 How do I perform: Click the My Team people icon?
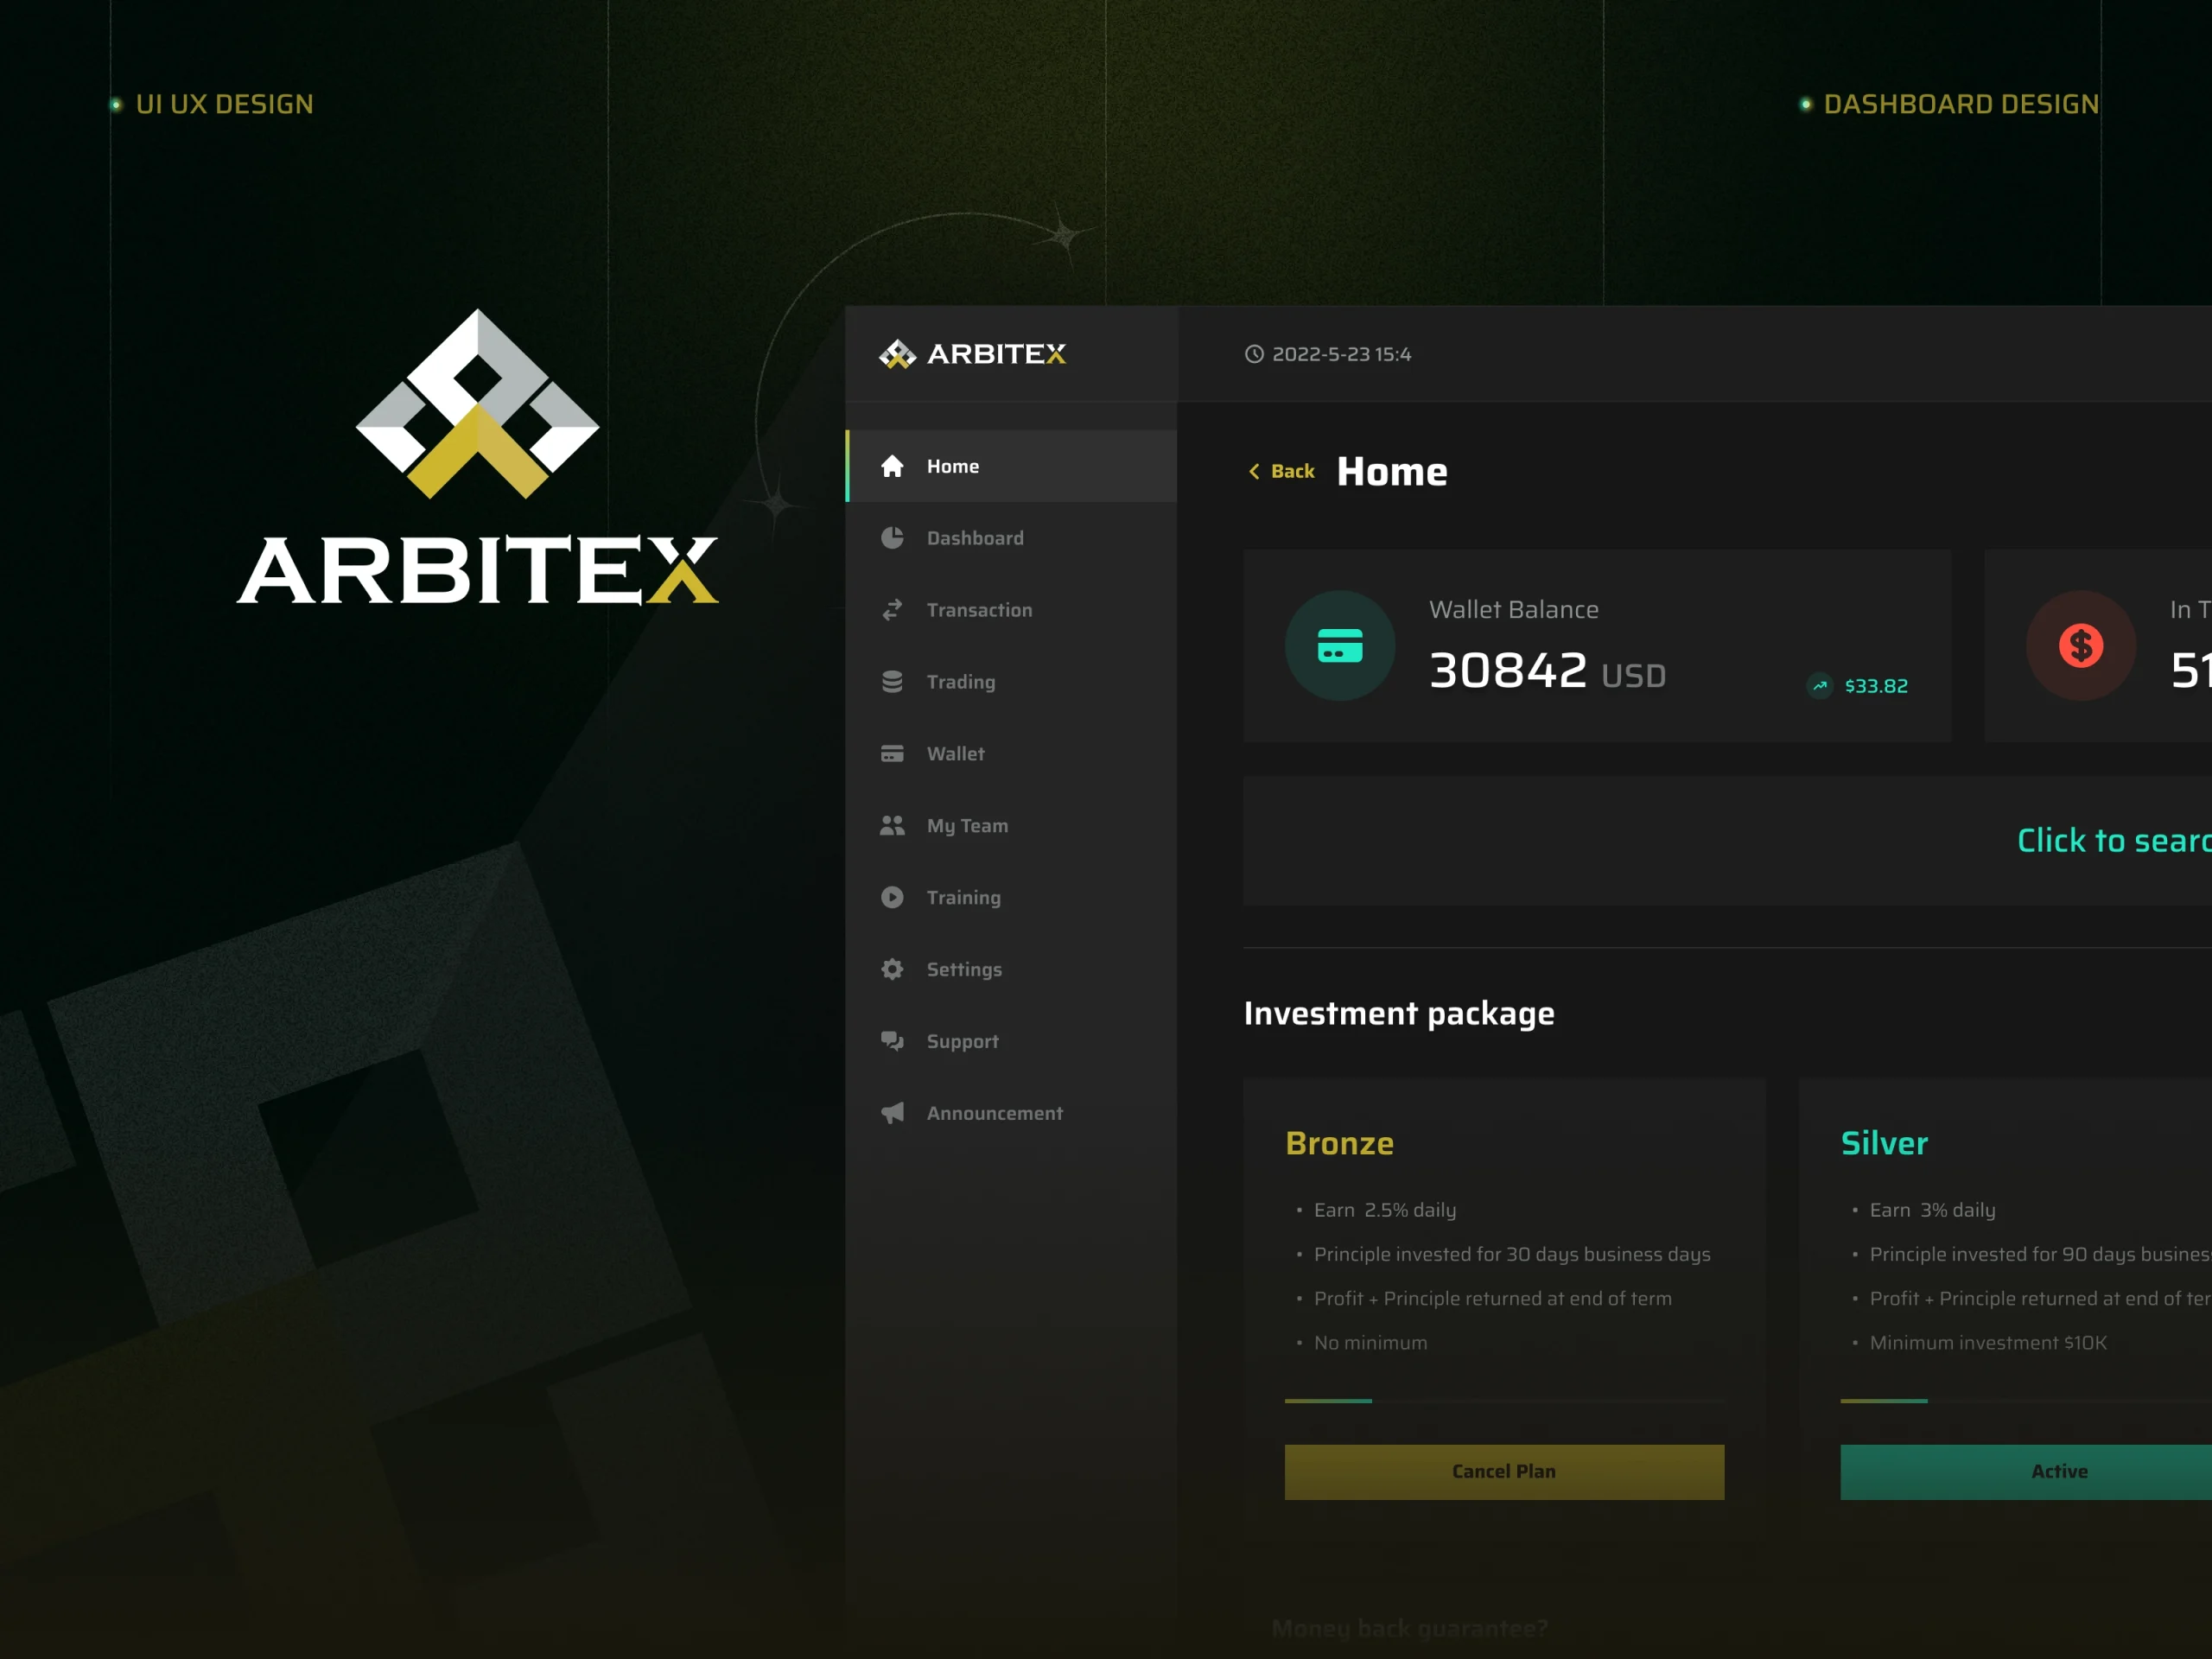coord(893,825)
